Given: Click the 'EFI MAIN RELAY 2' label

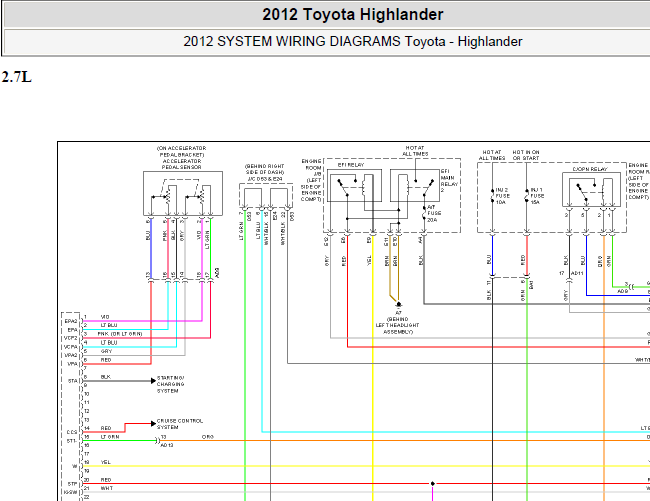Looking at the screenshot, I should (447, 181).
